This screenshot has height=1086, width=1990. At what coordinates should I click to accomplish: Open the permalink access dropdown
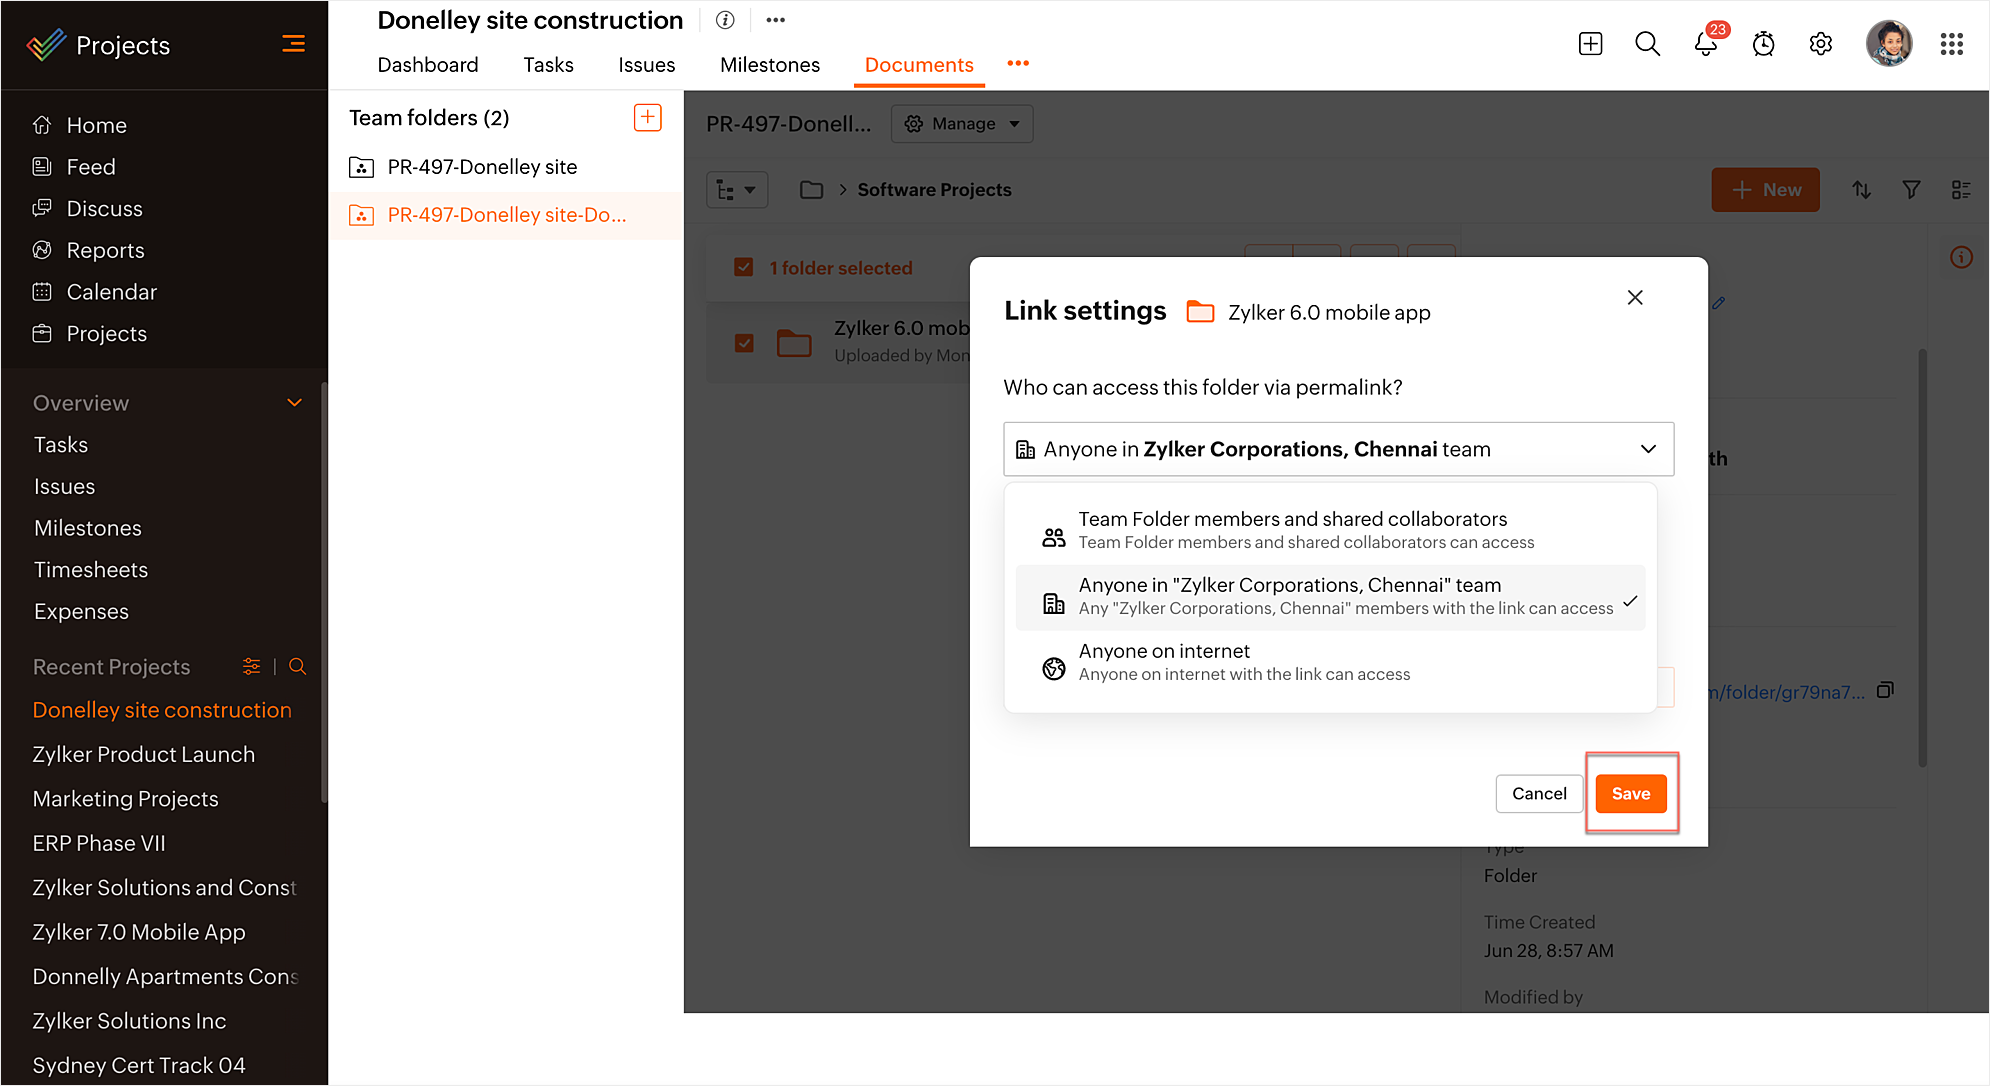[1338, 449]
